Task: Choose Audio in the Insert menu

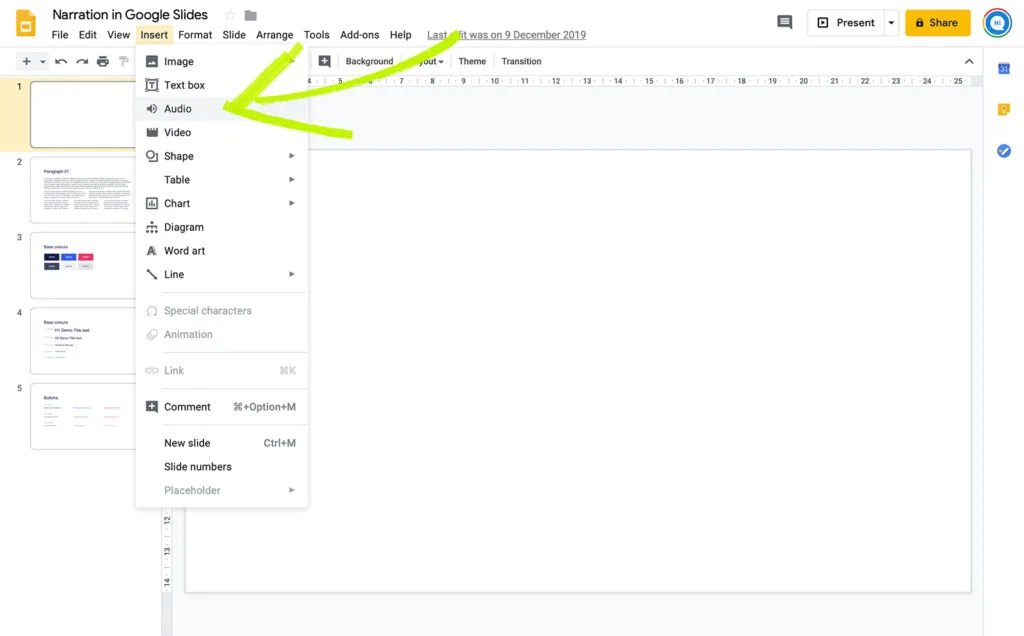Action: (x=221, y=108)
